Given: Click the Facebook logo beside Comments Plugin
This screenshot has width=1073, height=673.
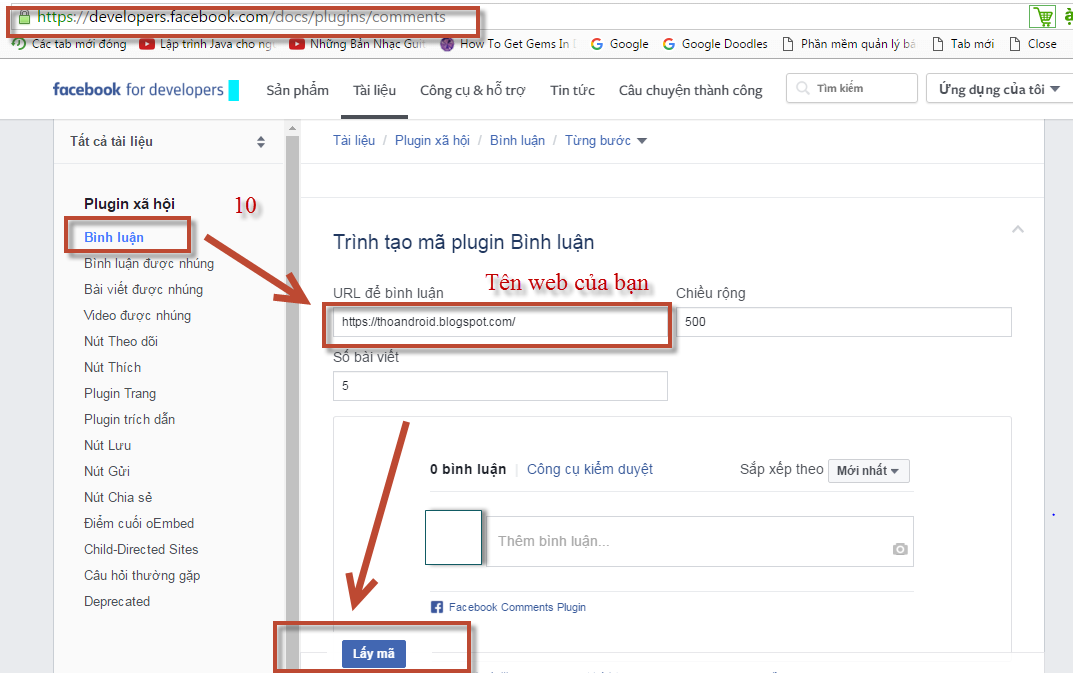Looking at the screenshot, I should pos(437,607).
